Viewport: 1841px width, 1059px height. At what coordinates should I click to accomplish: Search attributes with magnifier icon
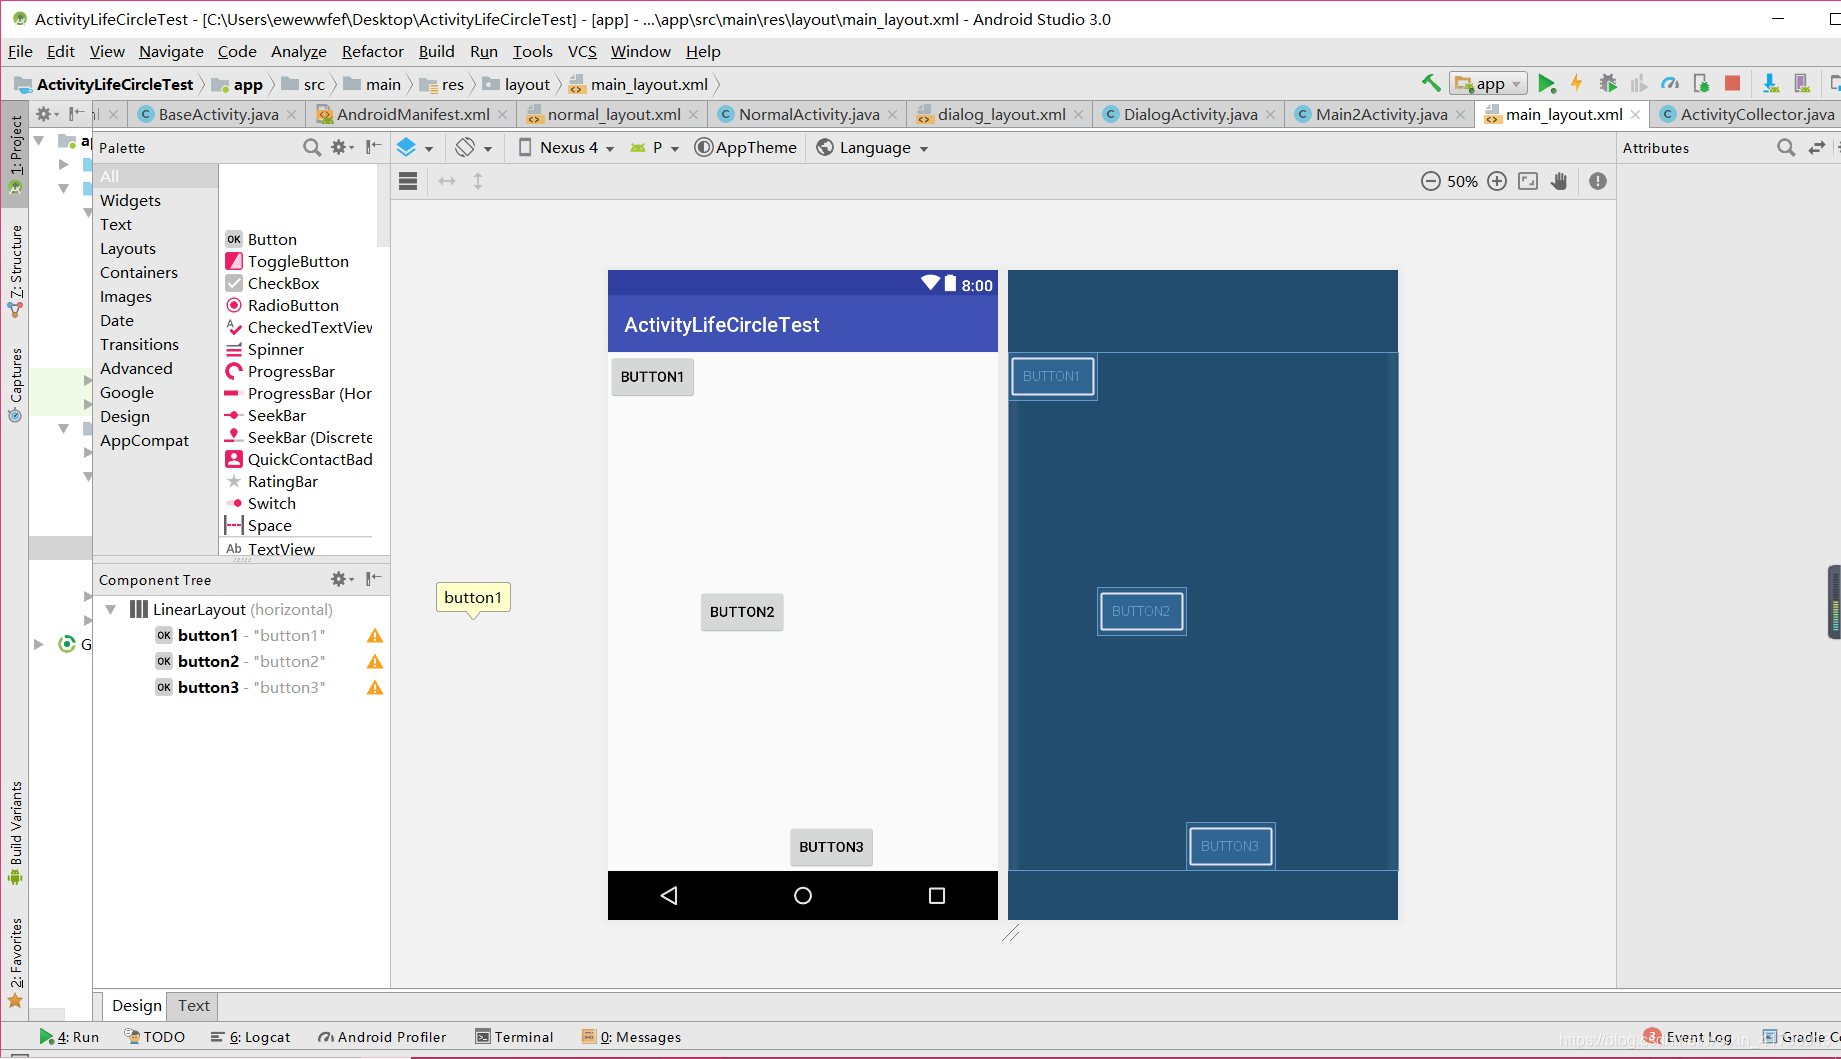(1786, 148)
